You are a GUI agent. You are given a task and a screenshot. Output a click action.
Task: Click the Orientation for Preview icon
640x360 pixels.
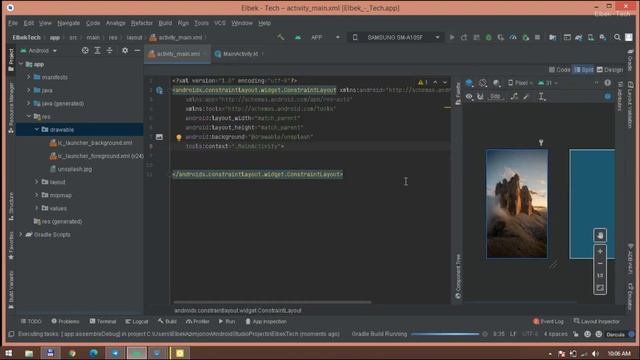coord(483,83)
